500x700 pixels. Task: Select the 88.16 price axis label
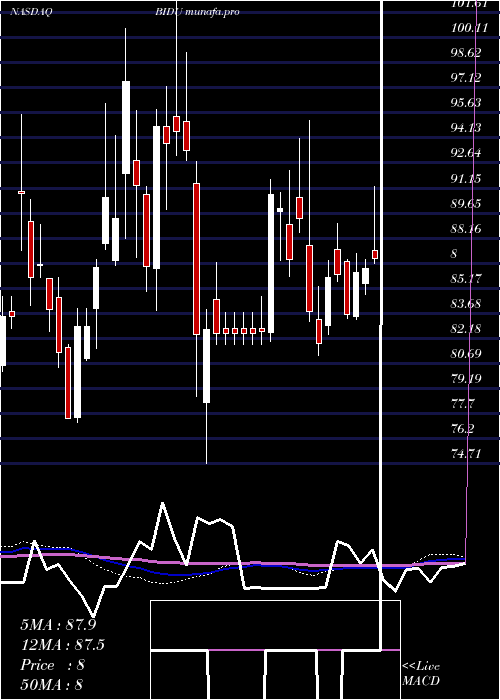tap(466, 229)
